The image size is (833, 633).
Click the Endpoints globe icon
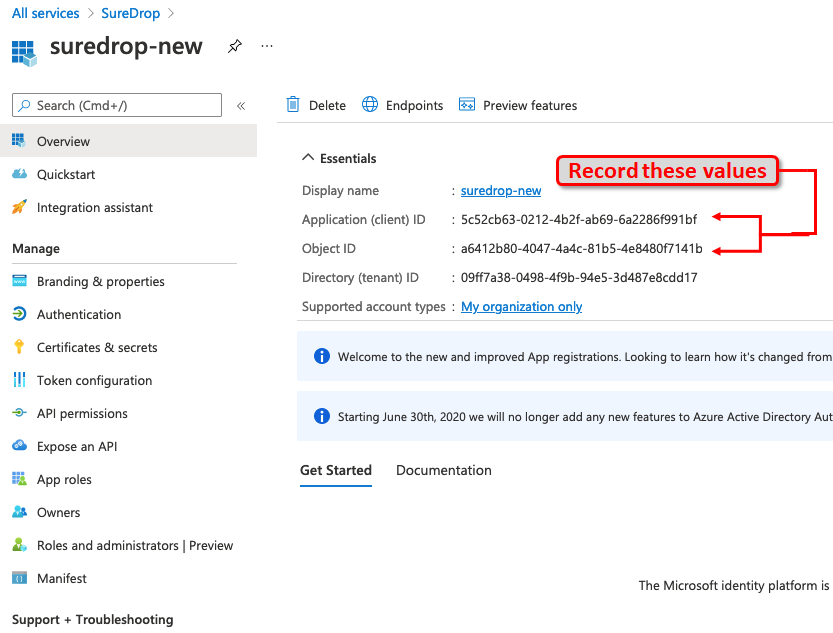[370, 105]
